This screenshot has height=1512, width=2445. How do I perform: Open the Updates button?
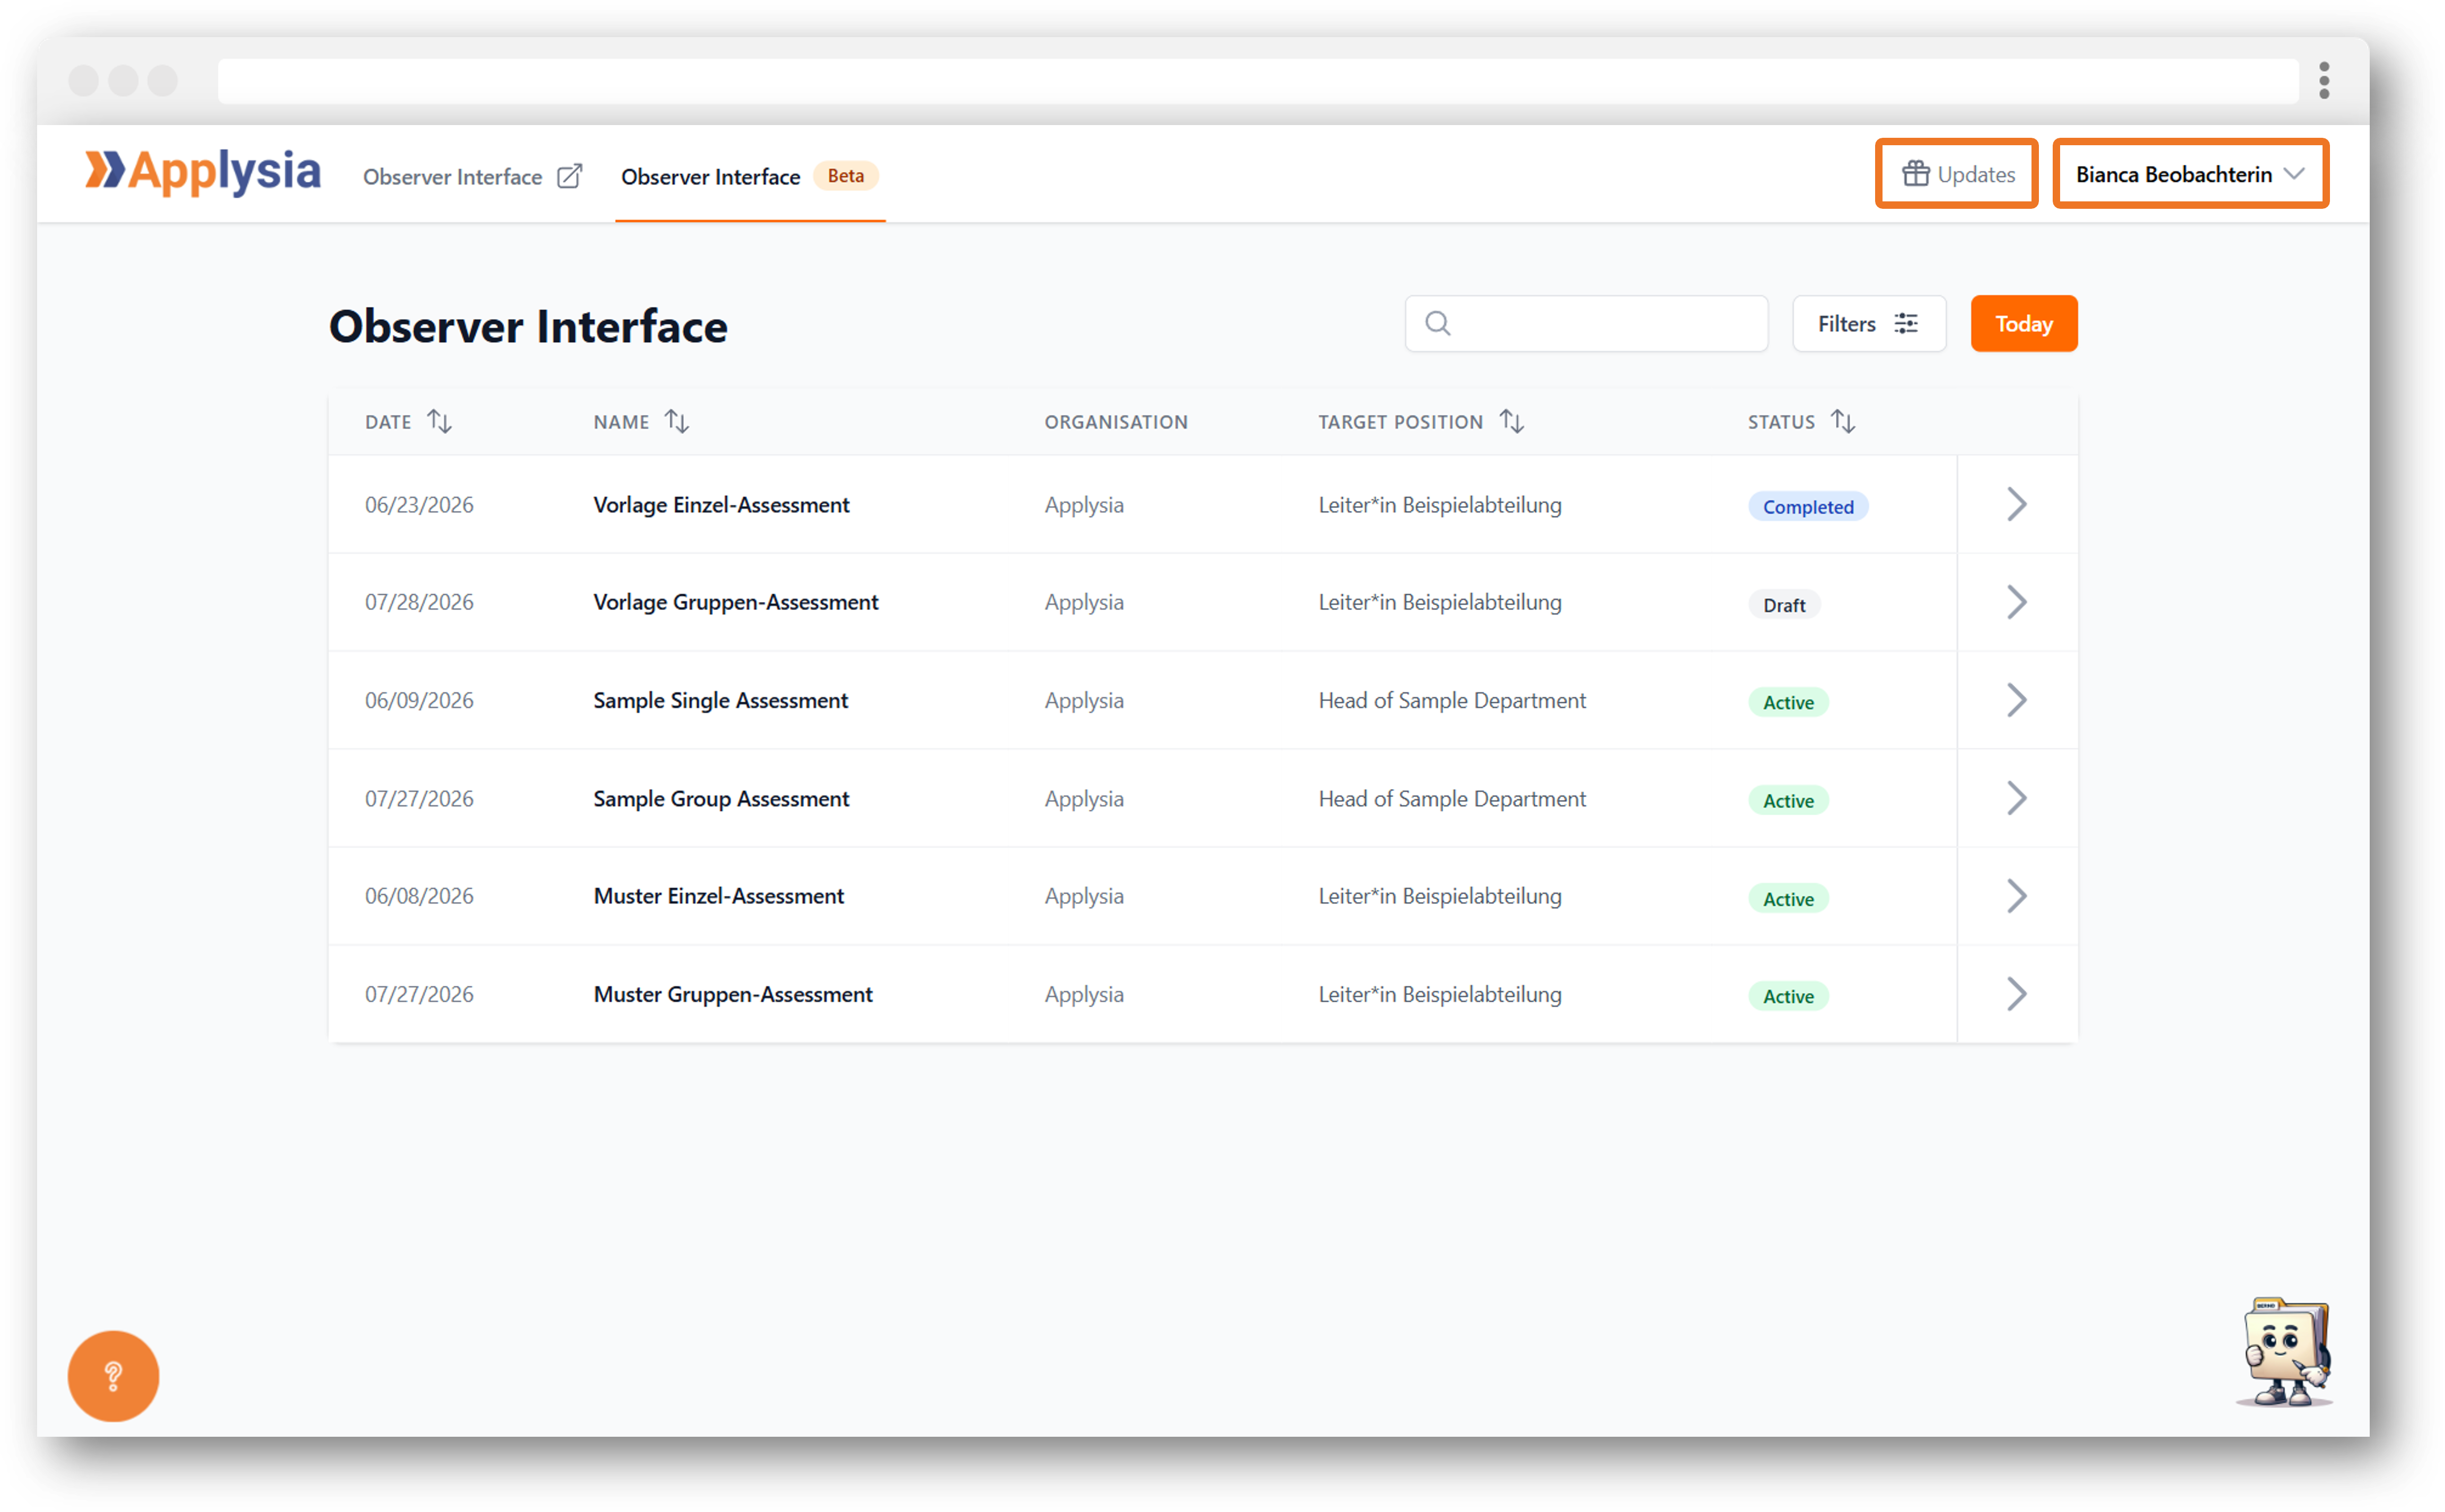tap(1956, 174)
